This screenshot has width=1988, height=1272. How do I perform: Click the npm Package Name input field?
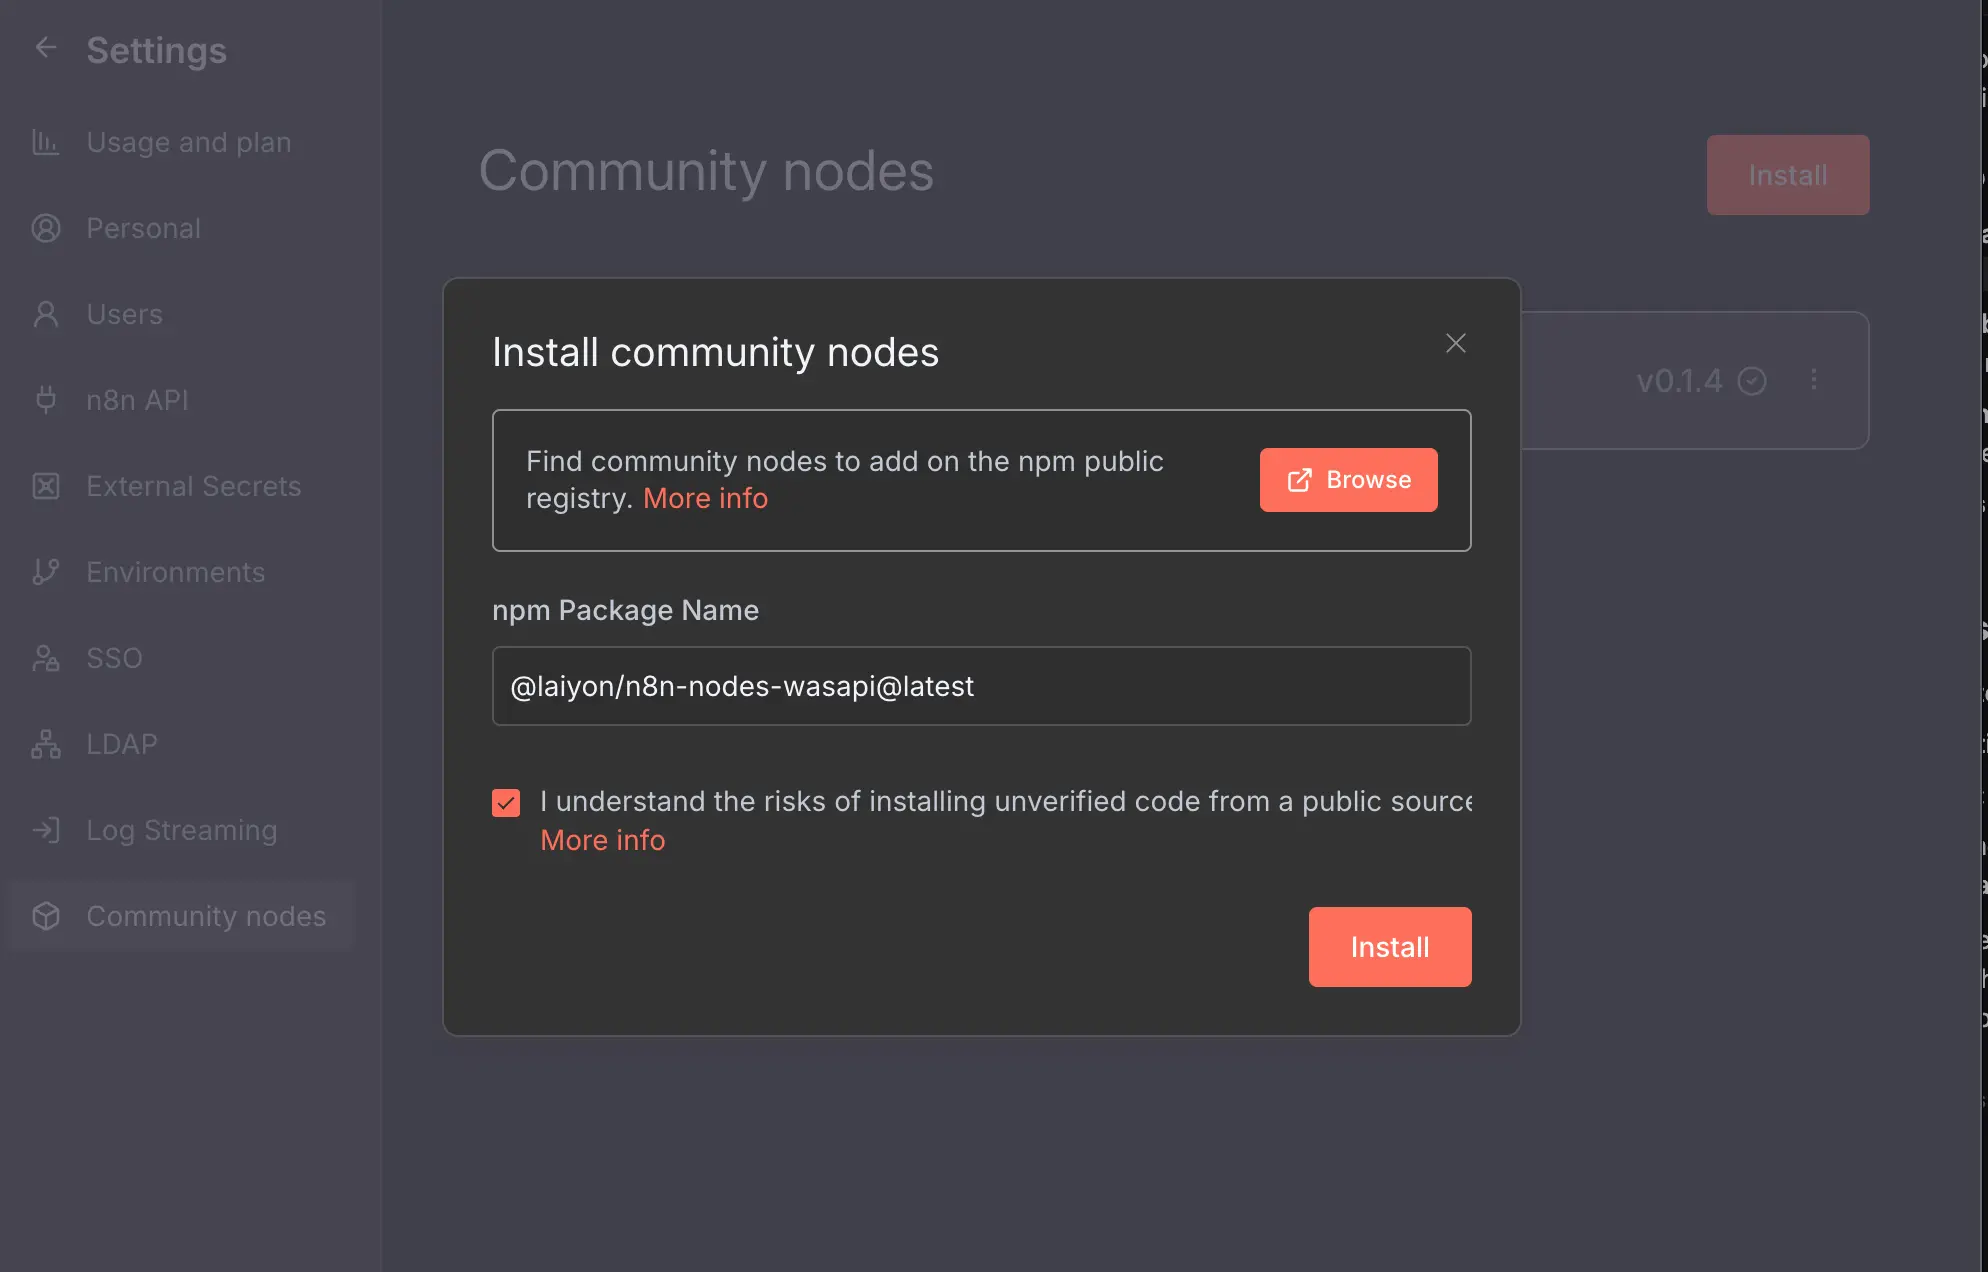(x=982, y=686)
